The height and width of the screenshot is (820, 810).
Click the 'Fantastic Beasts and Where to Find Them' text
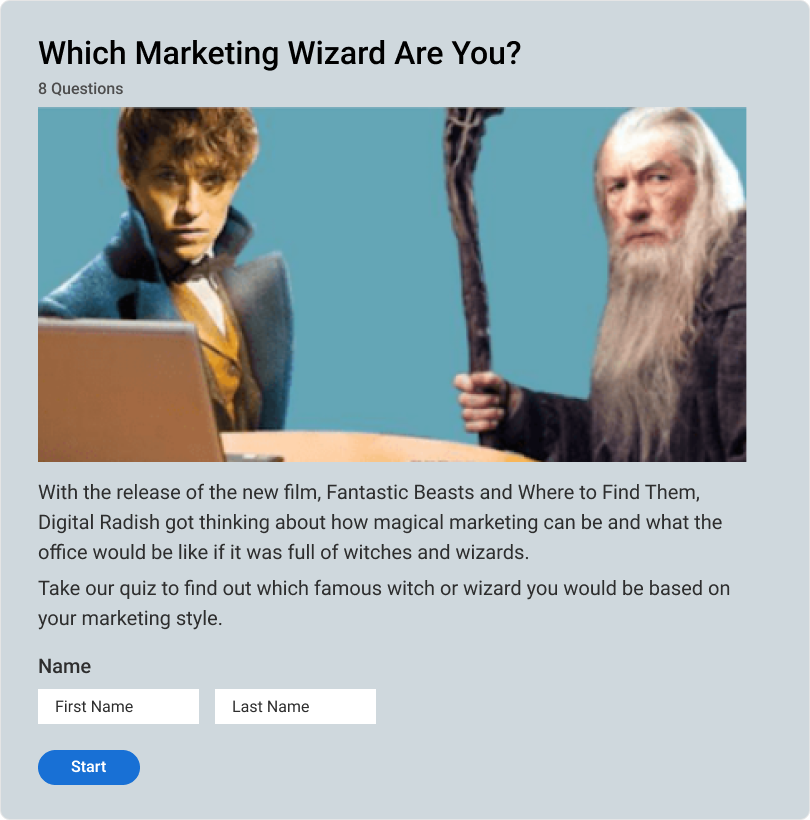[512, 493]
